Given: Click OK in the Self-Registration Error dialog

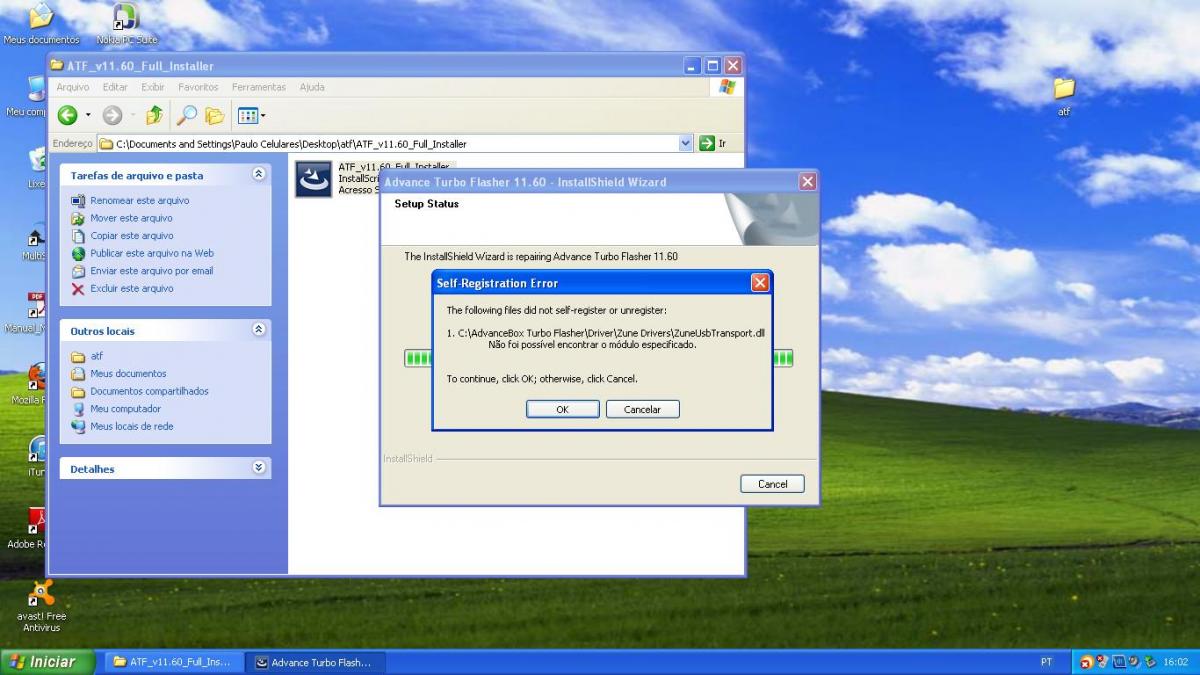Looking at the screenshot, I should [562, 409].
